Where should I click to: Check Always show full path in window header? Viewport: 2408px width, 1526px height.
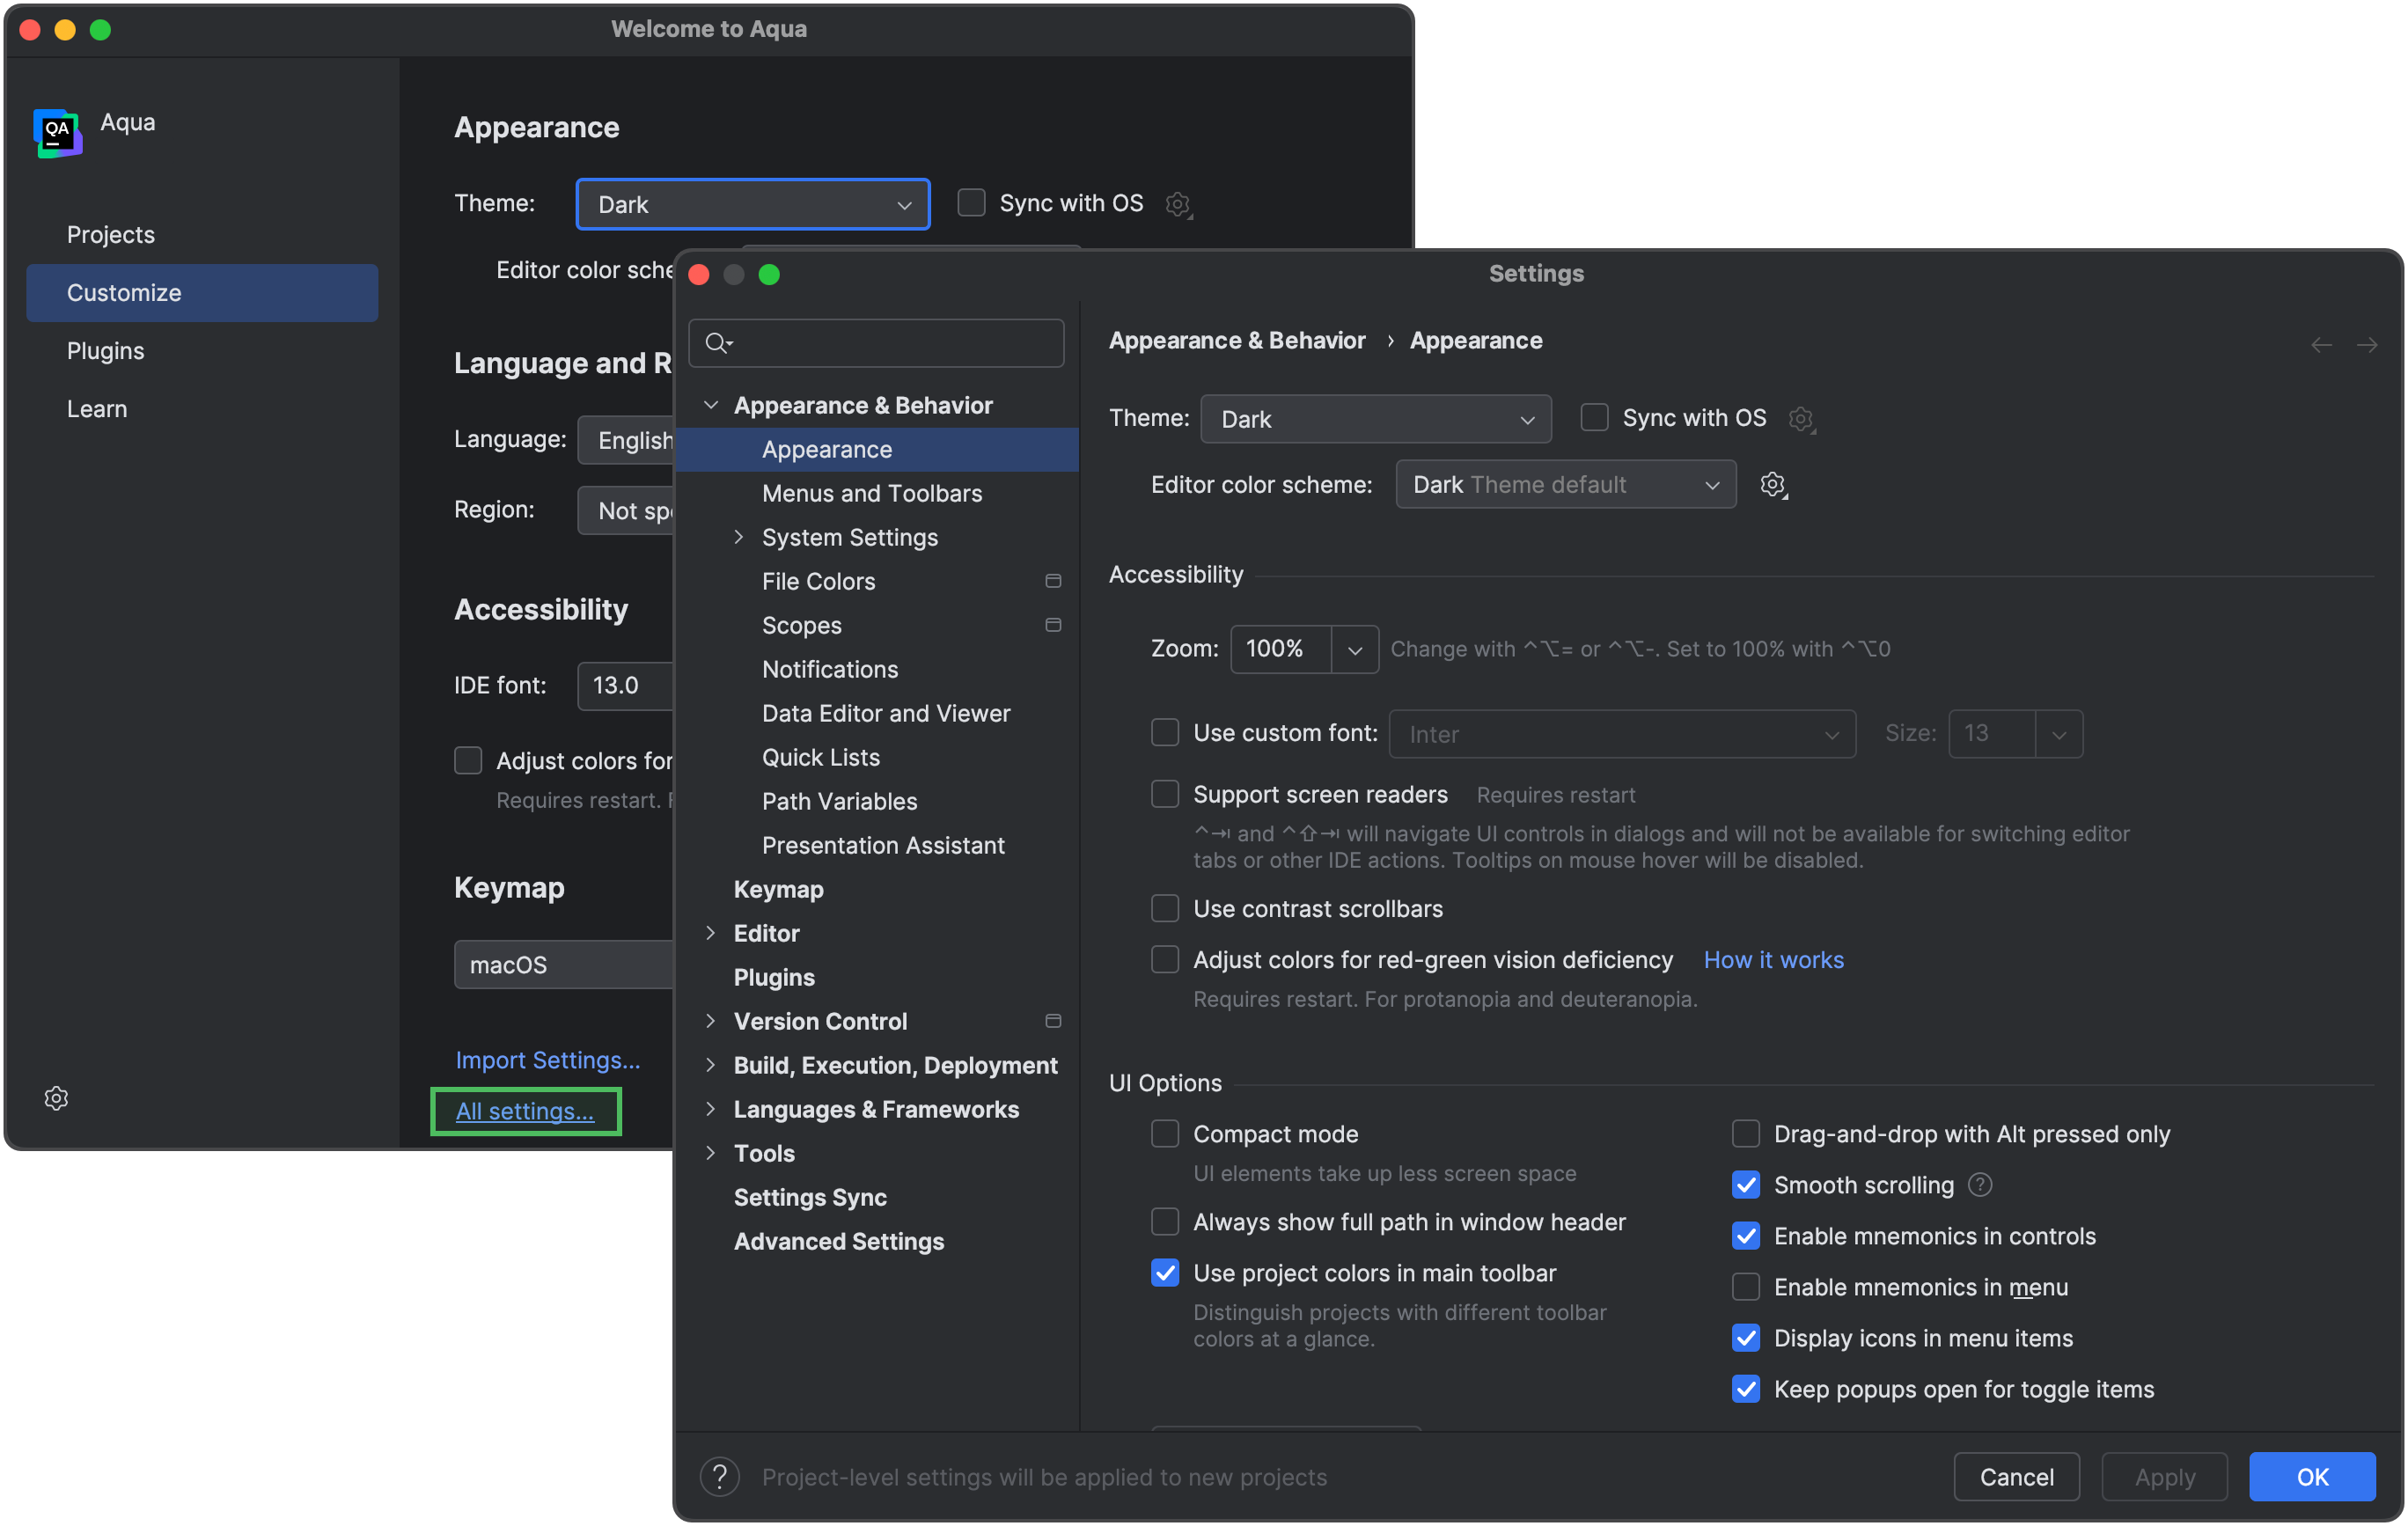click(1165, 1222)
